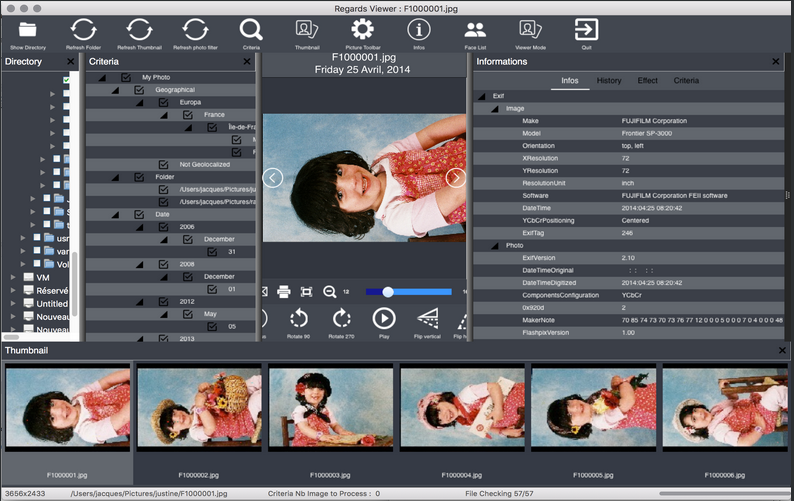Uncheck the 2006 year checkbox

163,227
